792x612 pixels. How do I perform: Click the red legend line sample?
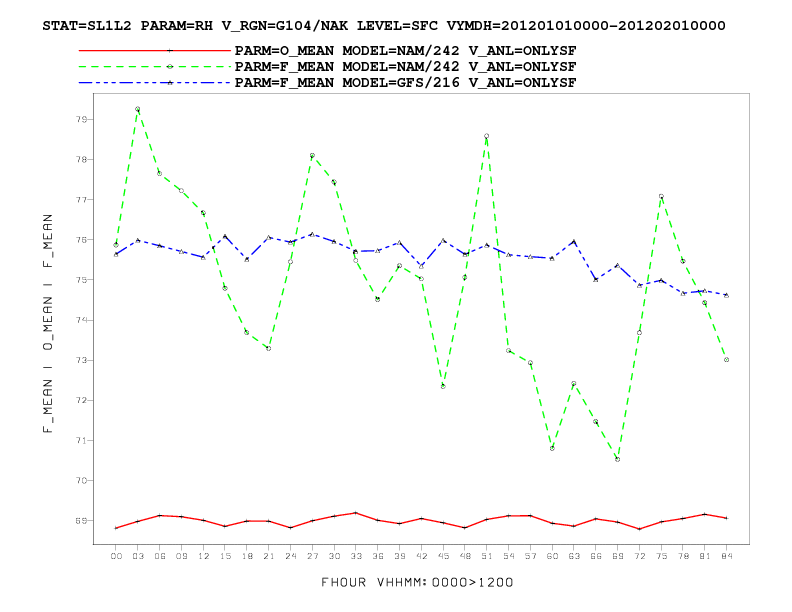pos(155,50)
